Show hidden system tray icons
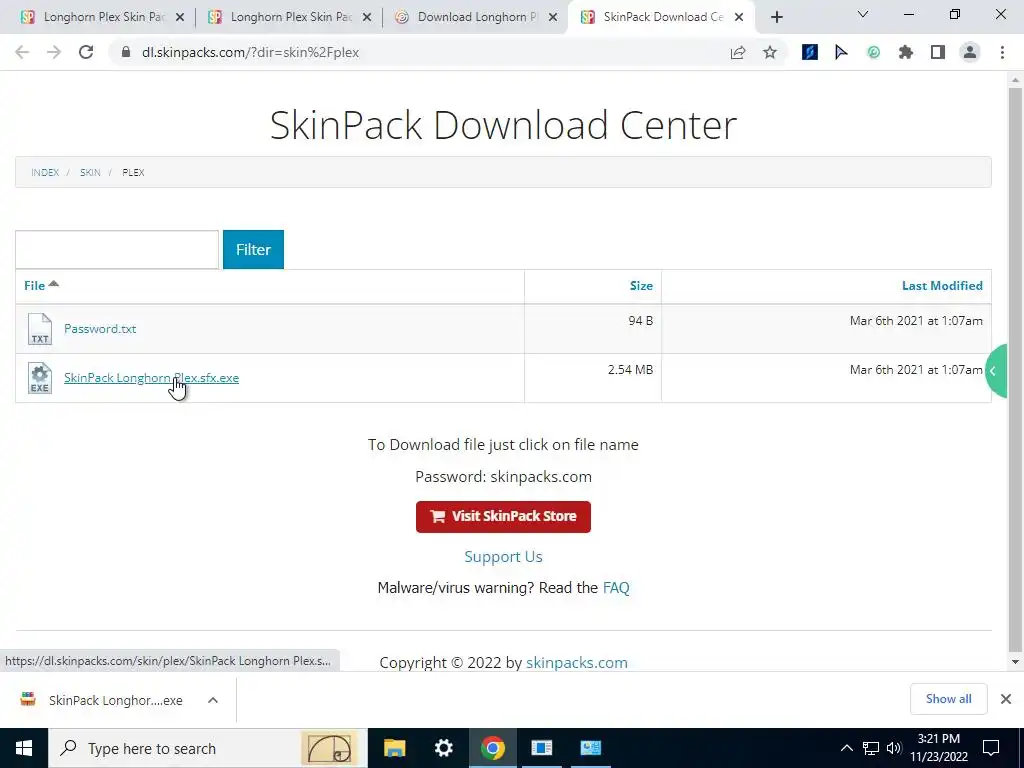Screen dimensions: 1024x768 coord(846,748)
